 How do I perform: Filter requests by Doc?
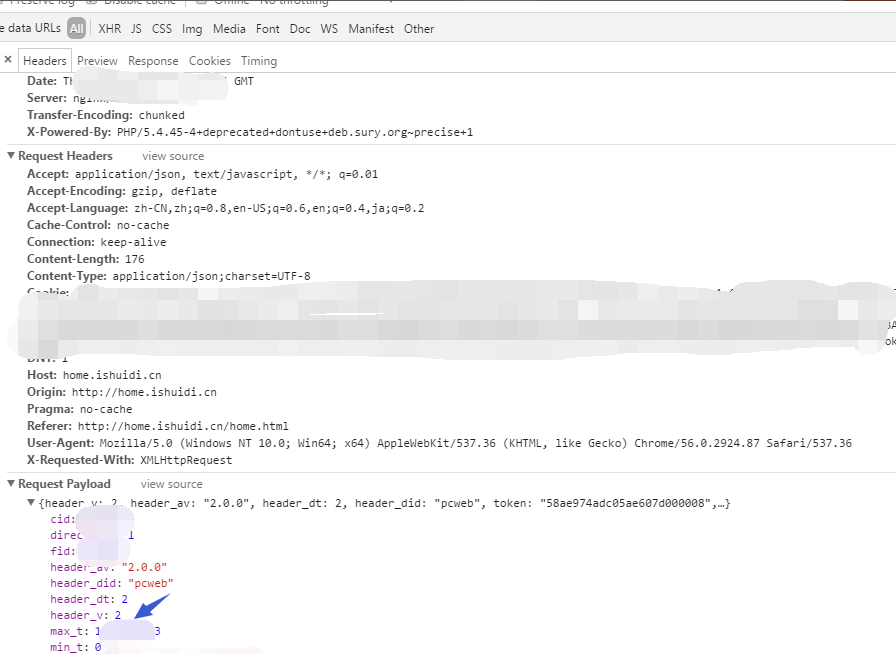[x=300, y=29]
